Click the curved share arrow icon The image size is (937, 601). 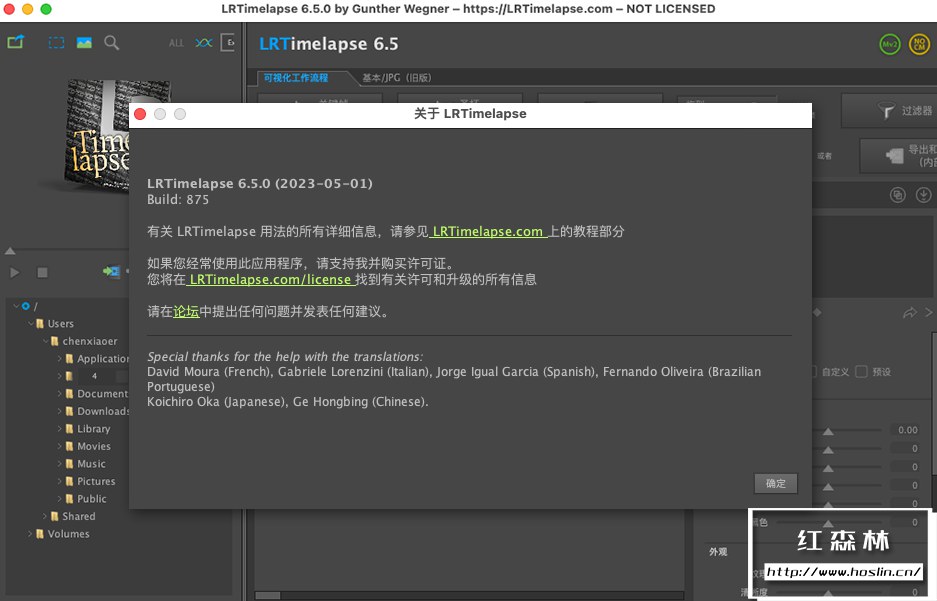coord(910,312)
